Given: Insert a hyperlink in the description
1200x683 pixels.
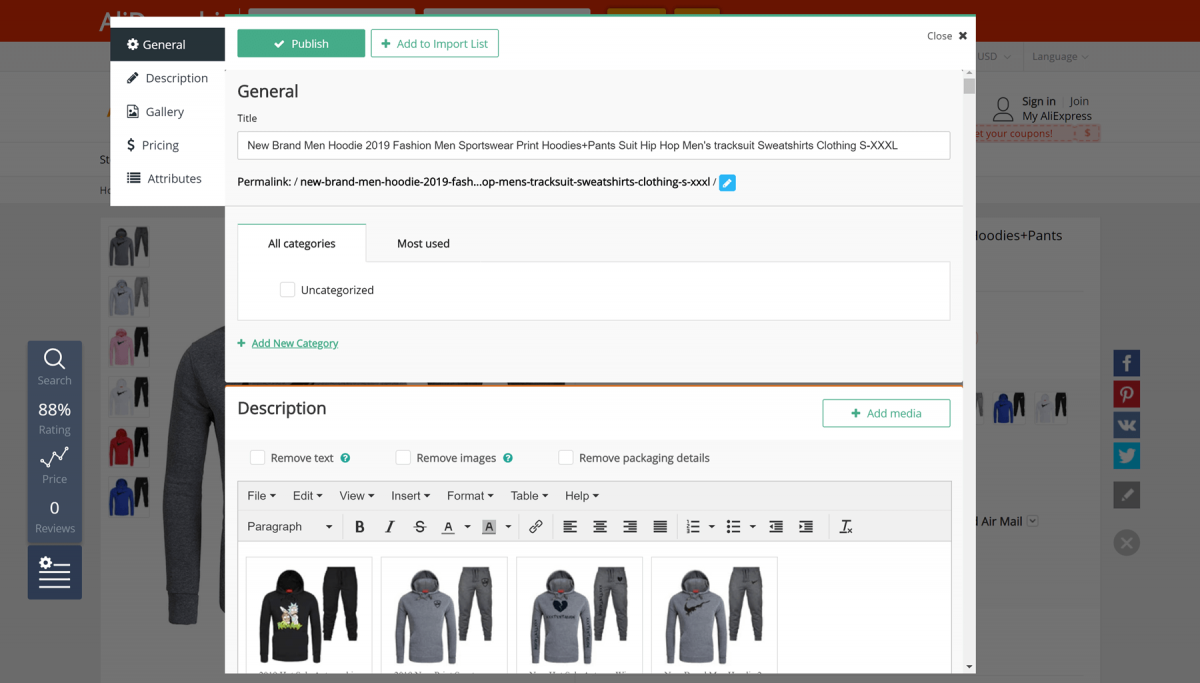Looking at the screenshot, I should click(536, 526).
